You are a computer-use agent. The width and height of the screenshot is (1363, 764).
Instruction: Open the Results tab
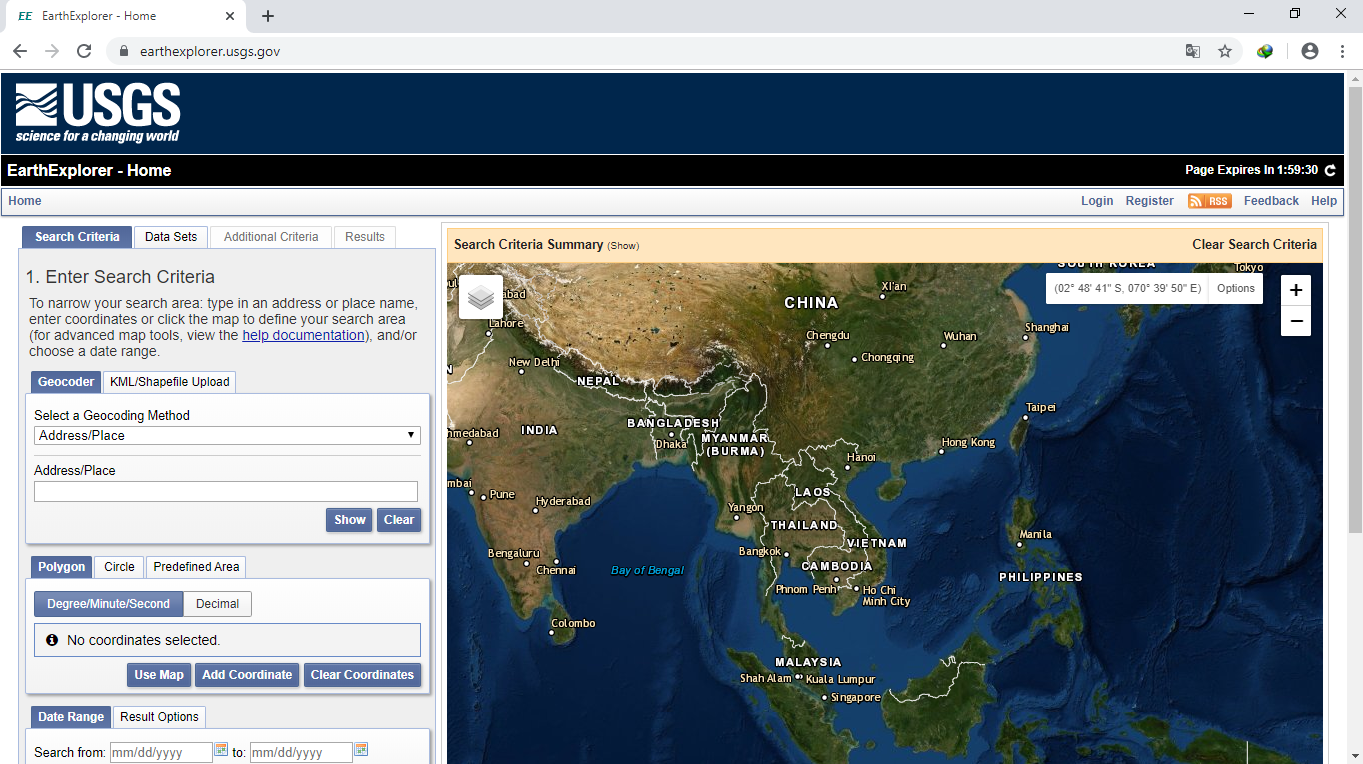pos(365,237)
